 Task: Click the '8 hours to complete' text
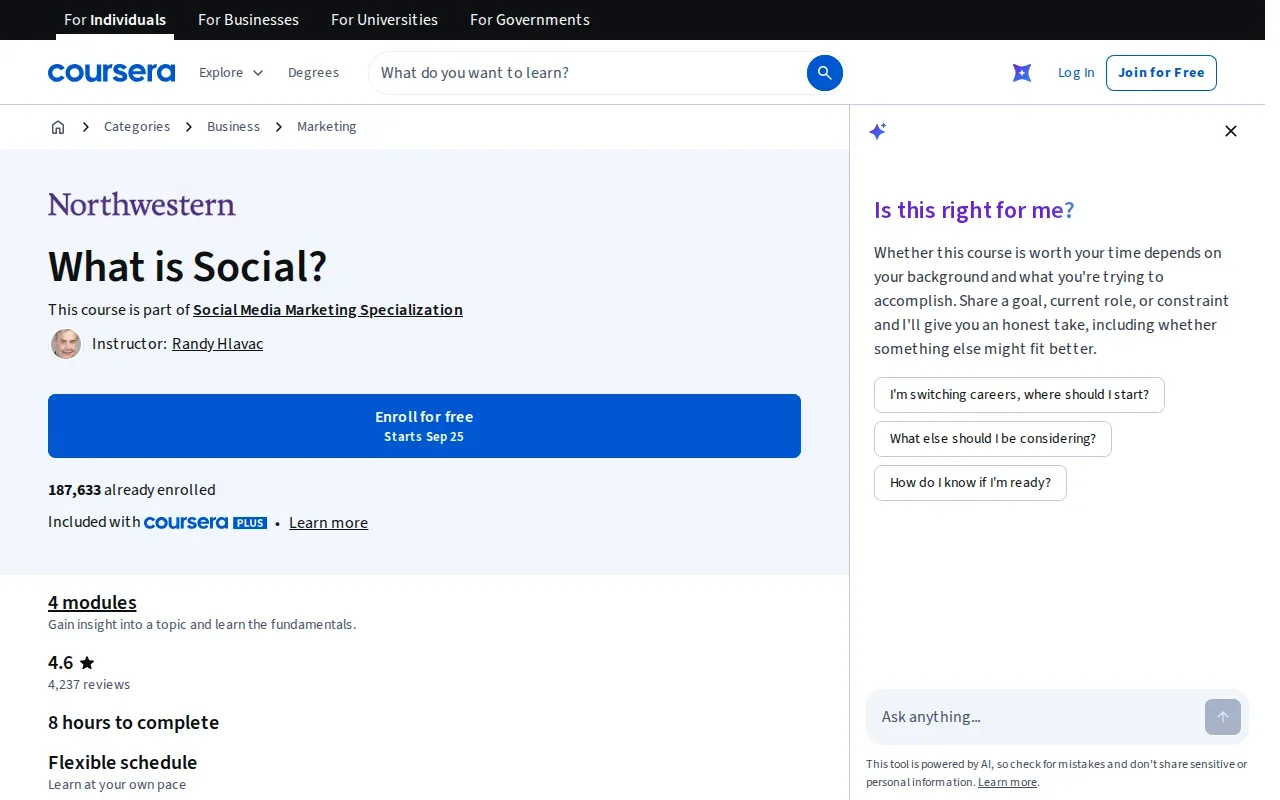pos(133,722)
